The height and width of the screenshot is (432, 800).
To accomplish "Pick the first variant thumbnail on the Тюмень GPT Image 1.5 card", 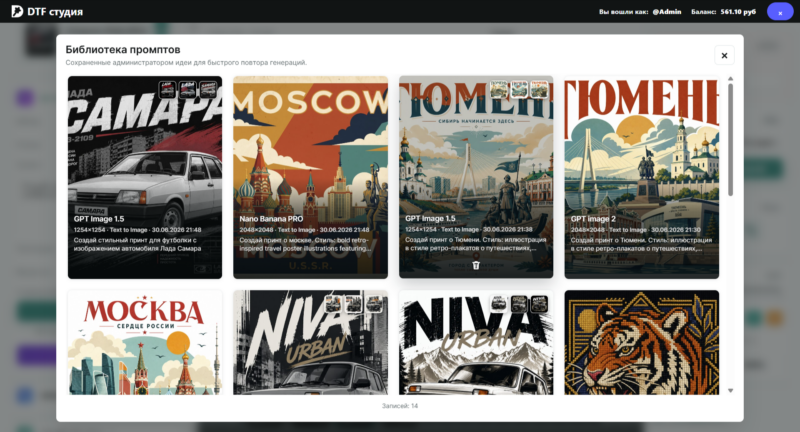I will [x=498, y=89].
